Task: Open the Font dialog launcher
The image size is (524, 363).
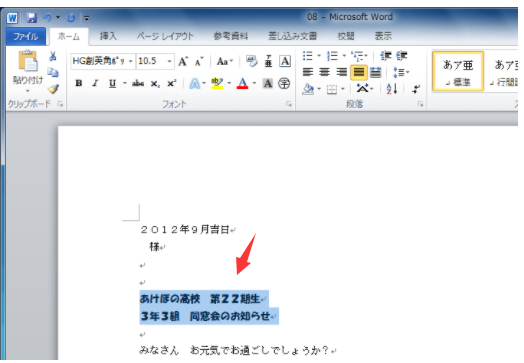Action: 289,105
